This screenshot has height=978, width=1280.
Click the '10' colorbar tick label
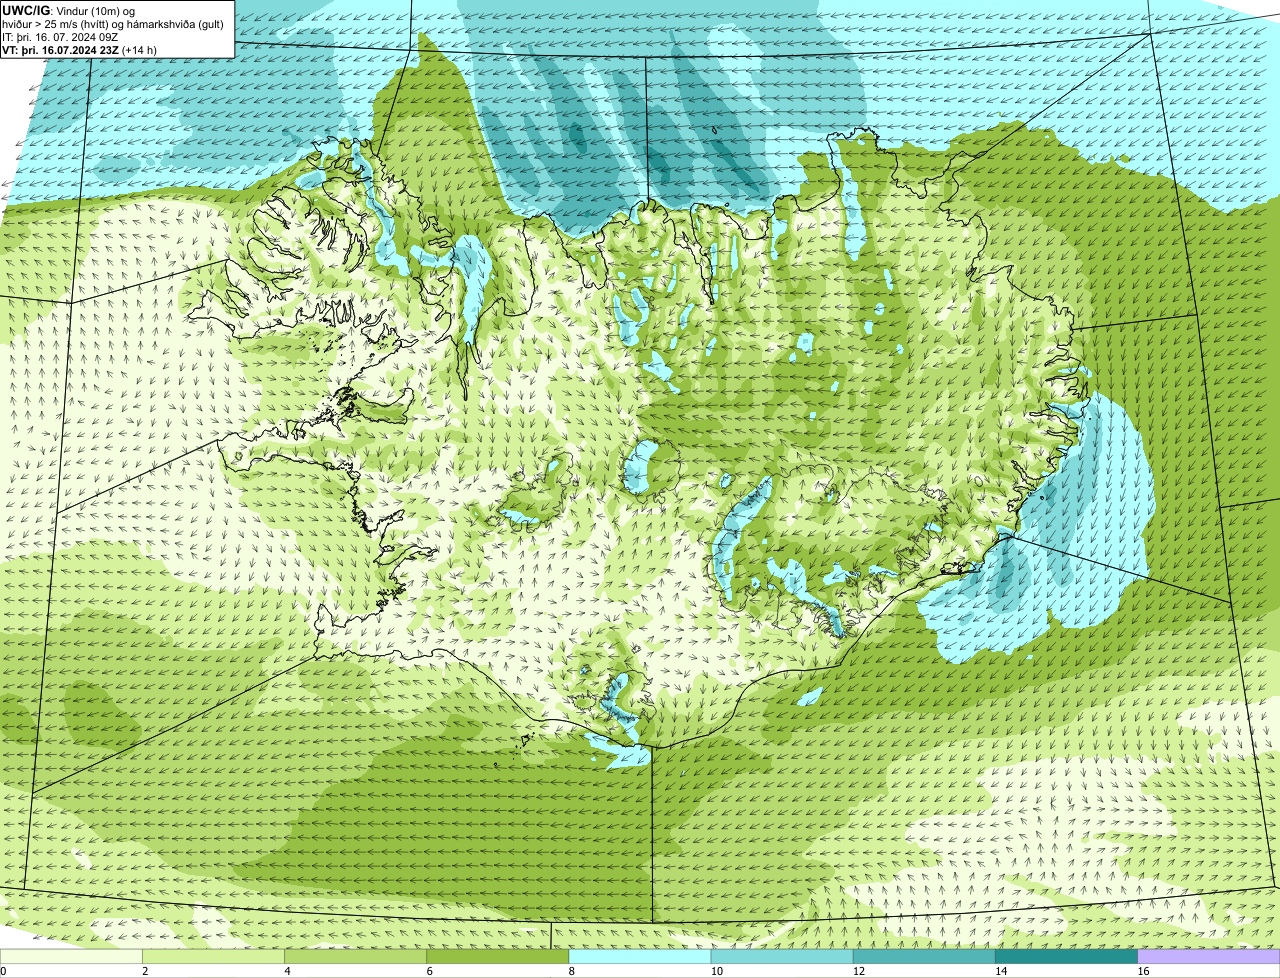(716, 971)
